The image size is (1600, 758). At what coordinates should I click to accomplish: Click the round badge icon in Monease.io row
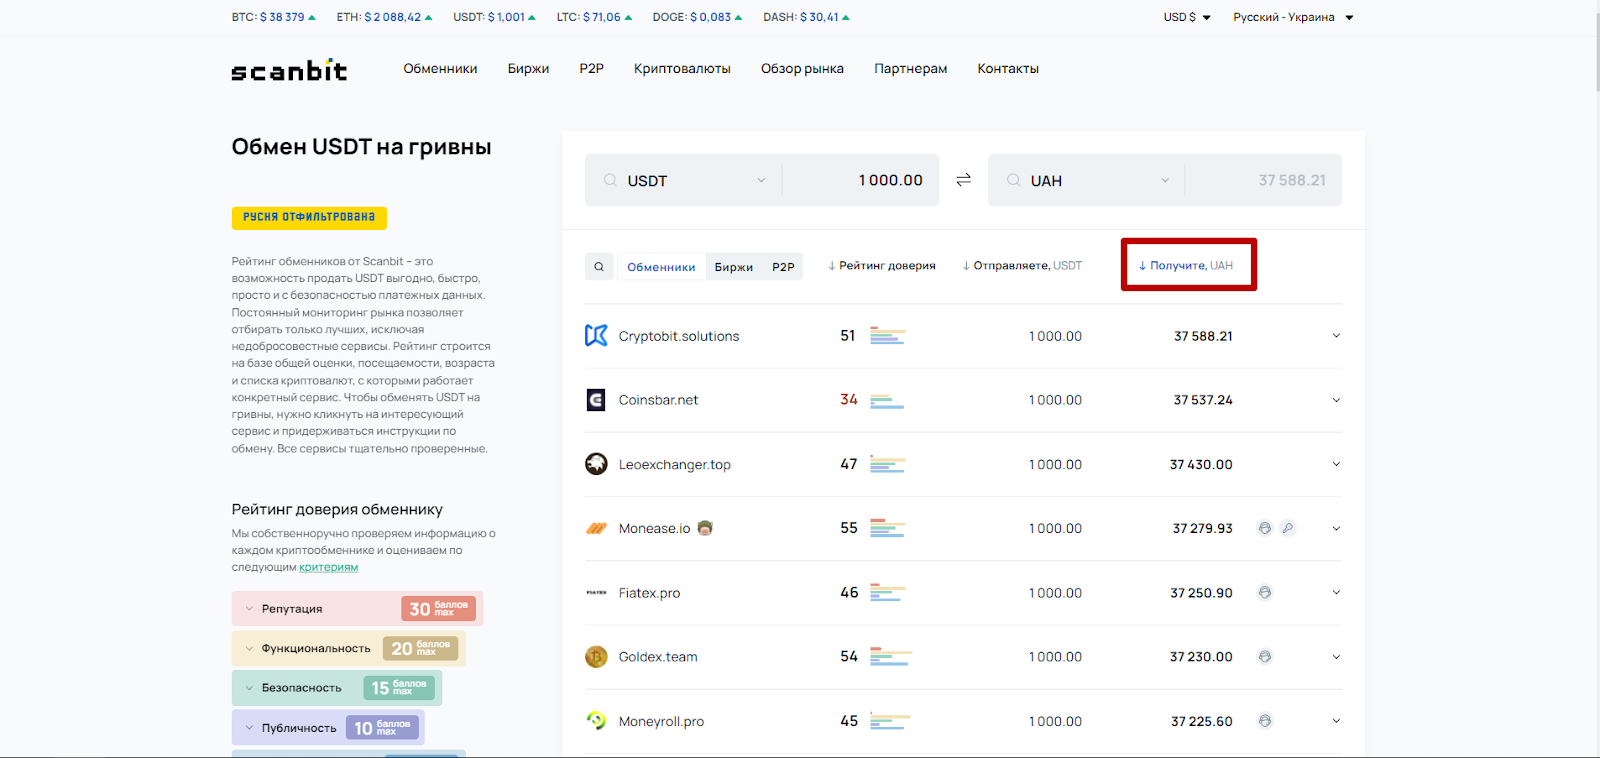pyautogui.click(x=1265, y=528)
